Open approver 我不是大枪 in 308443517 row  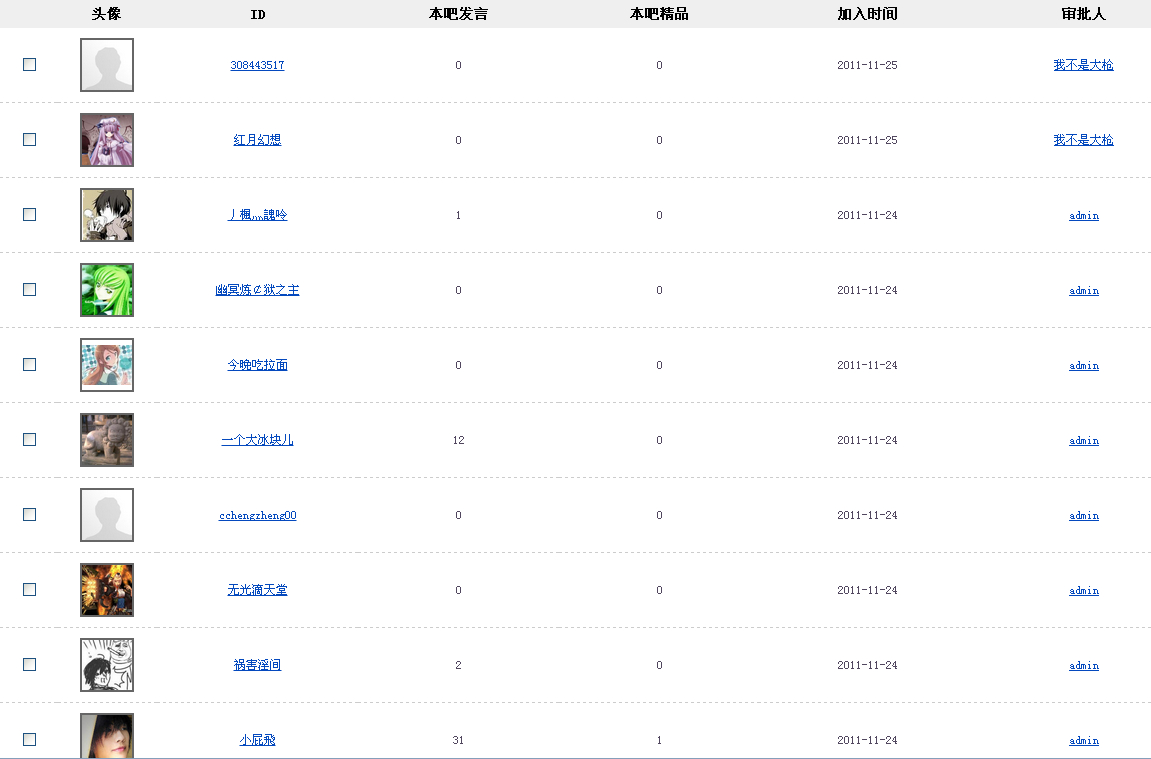(1083, 65)
